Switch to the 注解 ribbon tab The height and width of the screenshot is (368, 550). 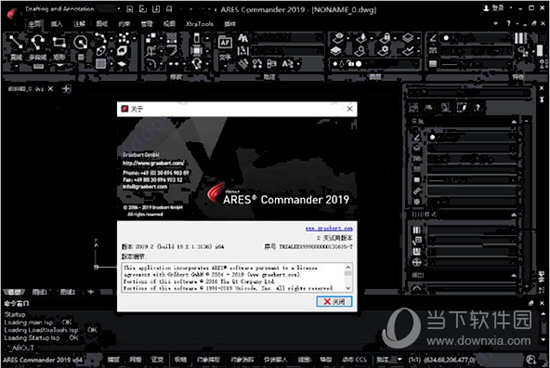pyautogui.click(x=79, y=24)
